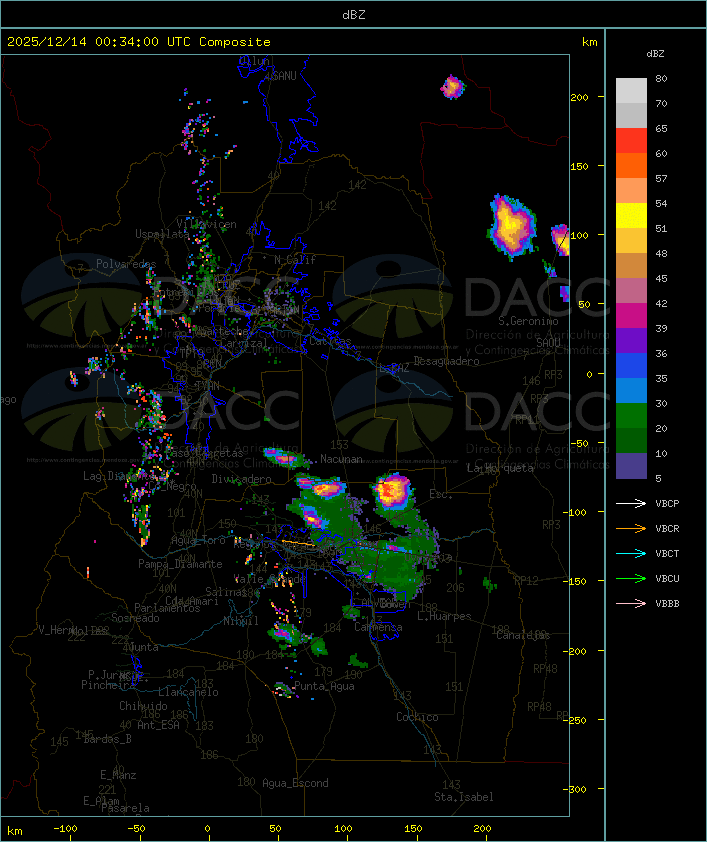707x842 pixels.
Task: Choose the dark green 10-20 dBZ swatch
Action: click(631, 440)
